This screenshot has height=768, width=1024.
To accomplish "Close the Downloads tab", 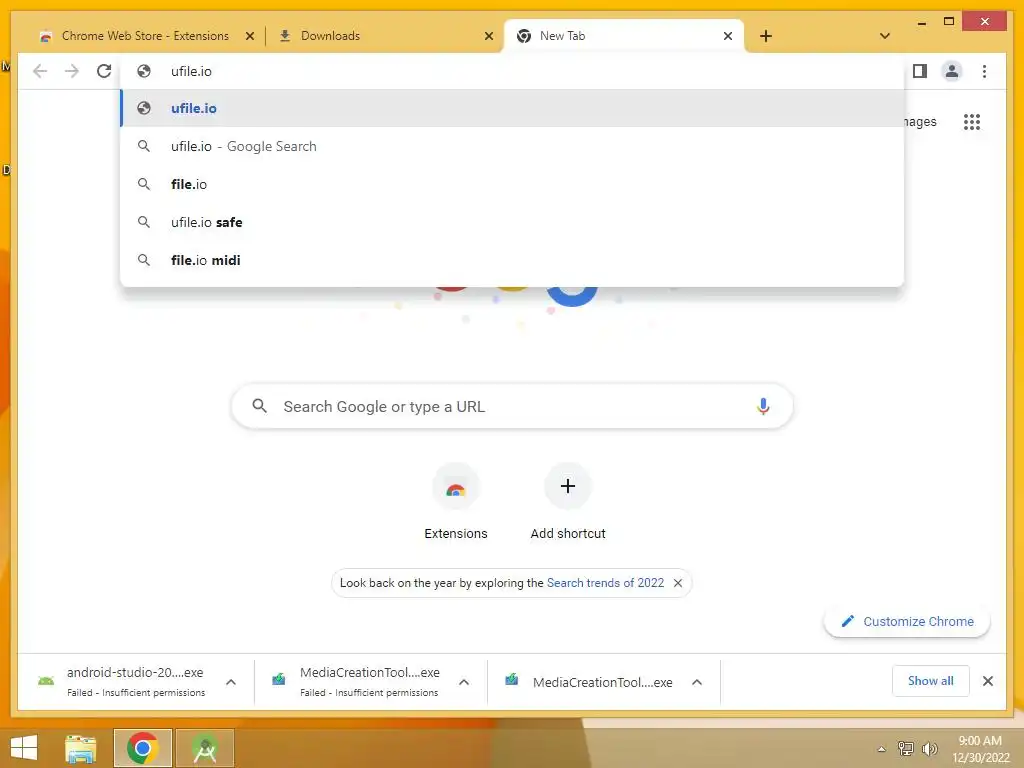I will 488,36.
